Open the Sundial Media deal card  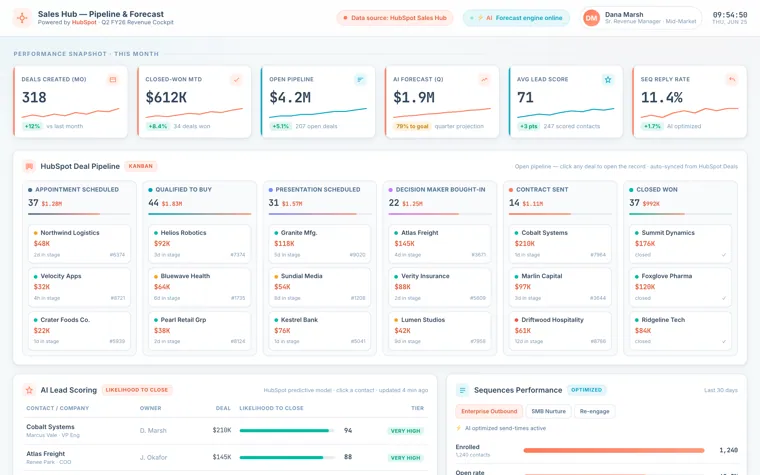[320, 287]
